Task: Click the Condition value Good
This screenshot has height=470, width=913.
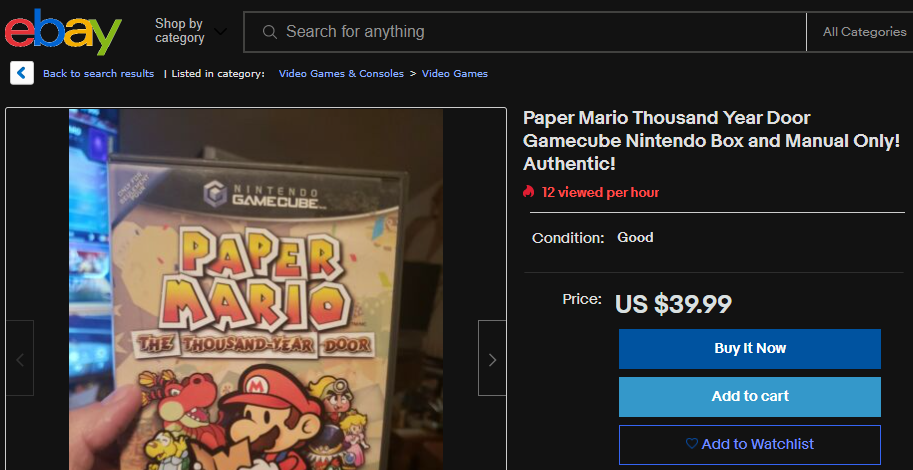Action: [635, 238]
